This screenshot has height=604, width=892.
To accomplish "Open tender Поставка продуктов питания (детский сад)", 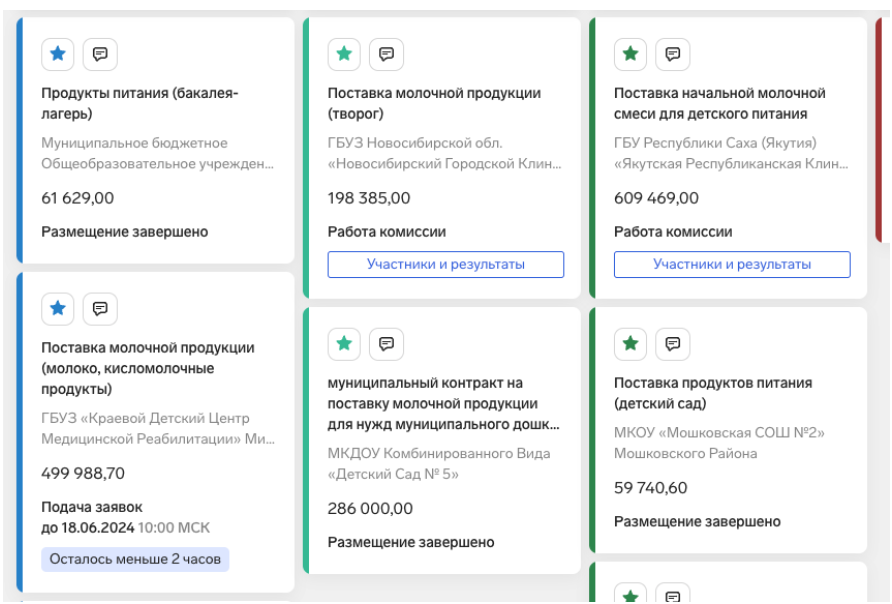I will 713,393.
